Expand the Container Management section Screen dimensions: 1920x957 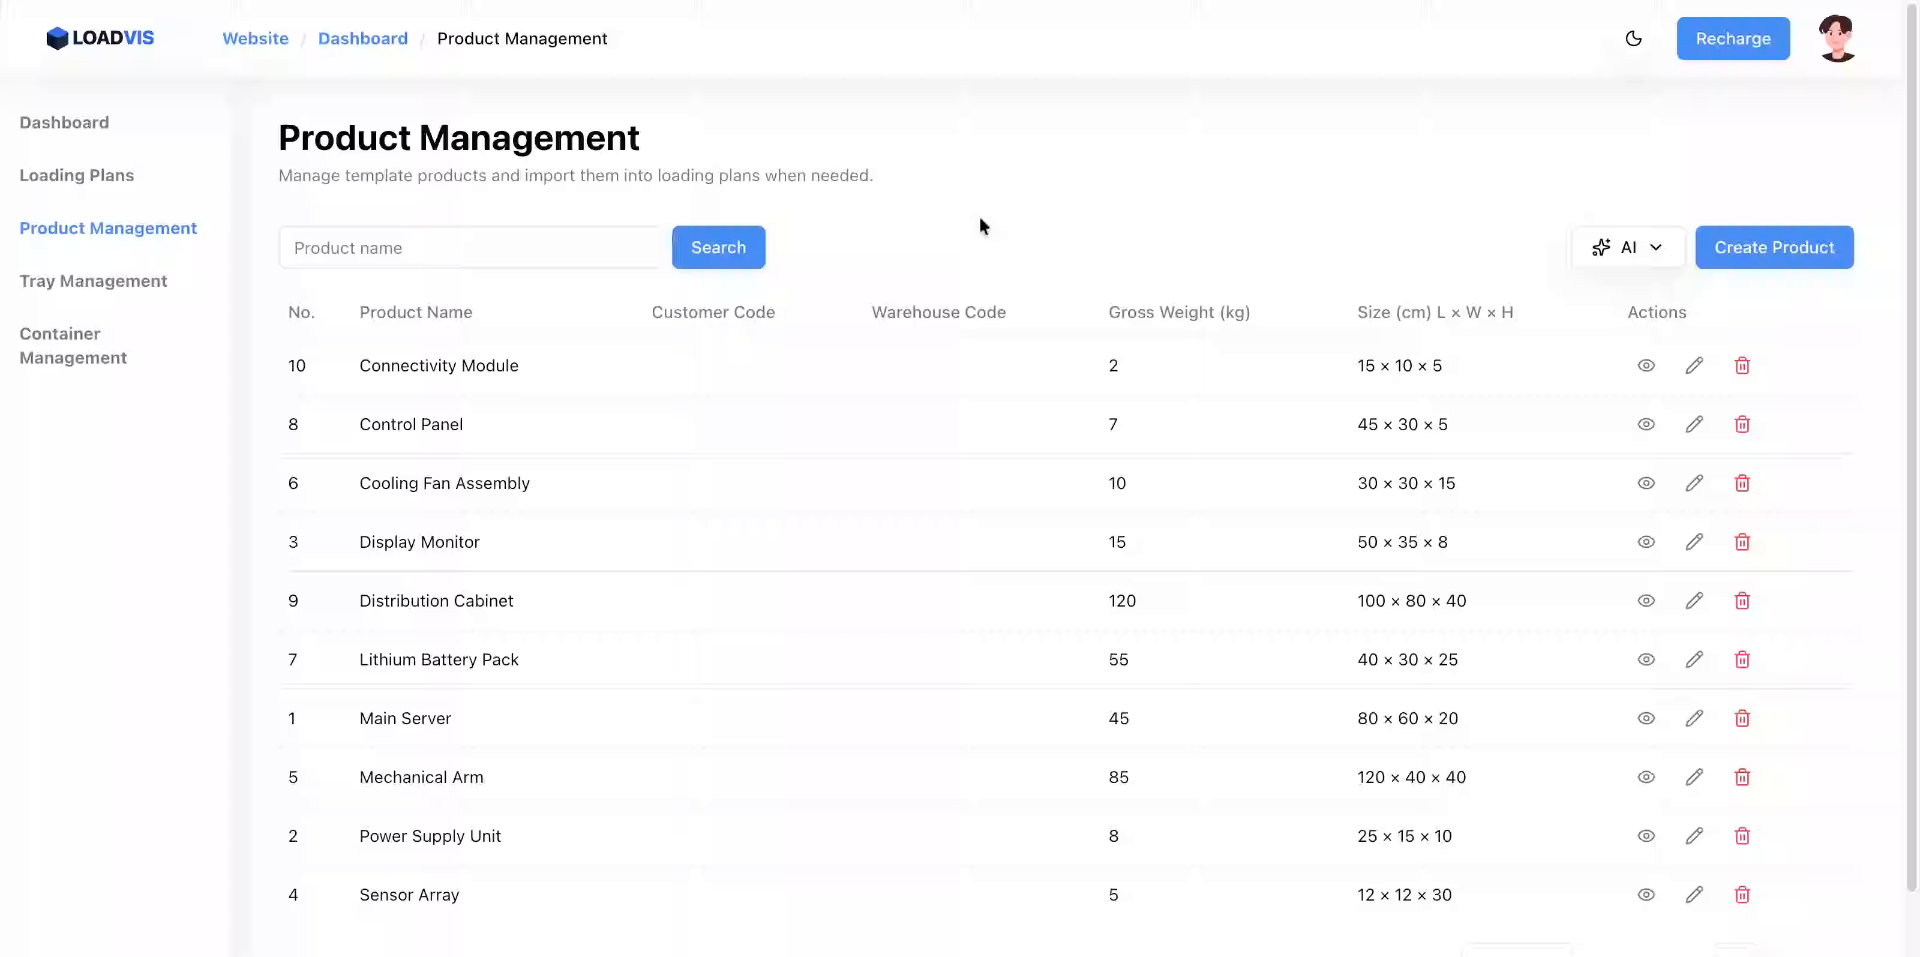(x=72, y=345)
